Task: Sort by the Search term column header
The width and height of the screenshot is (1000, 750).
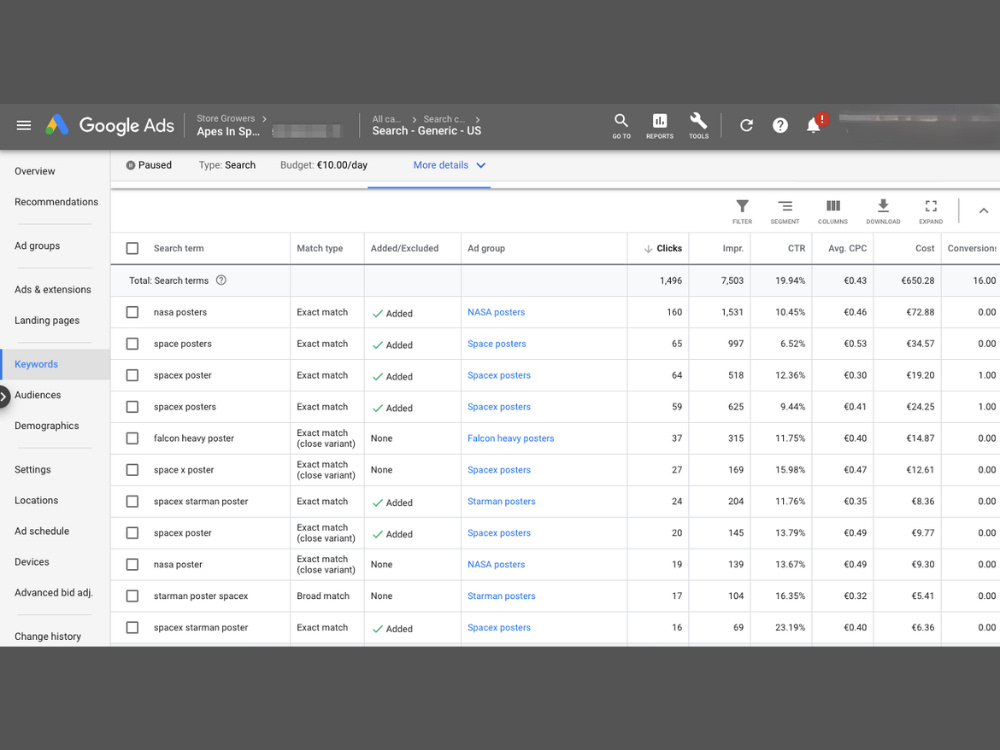Action: pos(179,248)
